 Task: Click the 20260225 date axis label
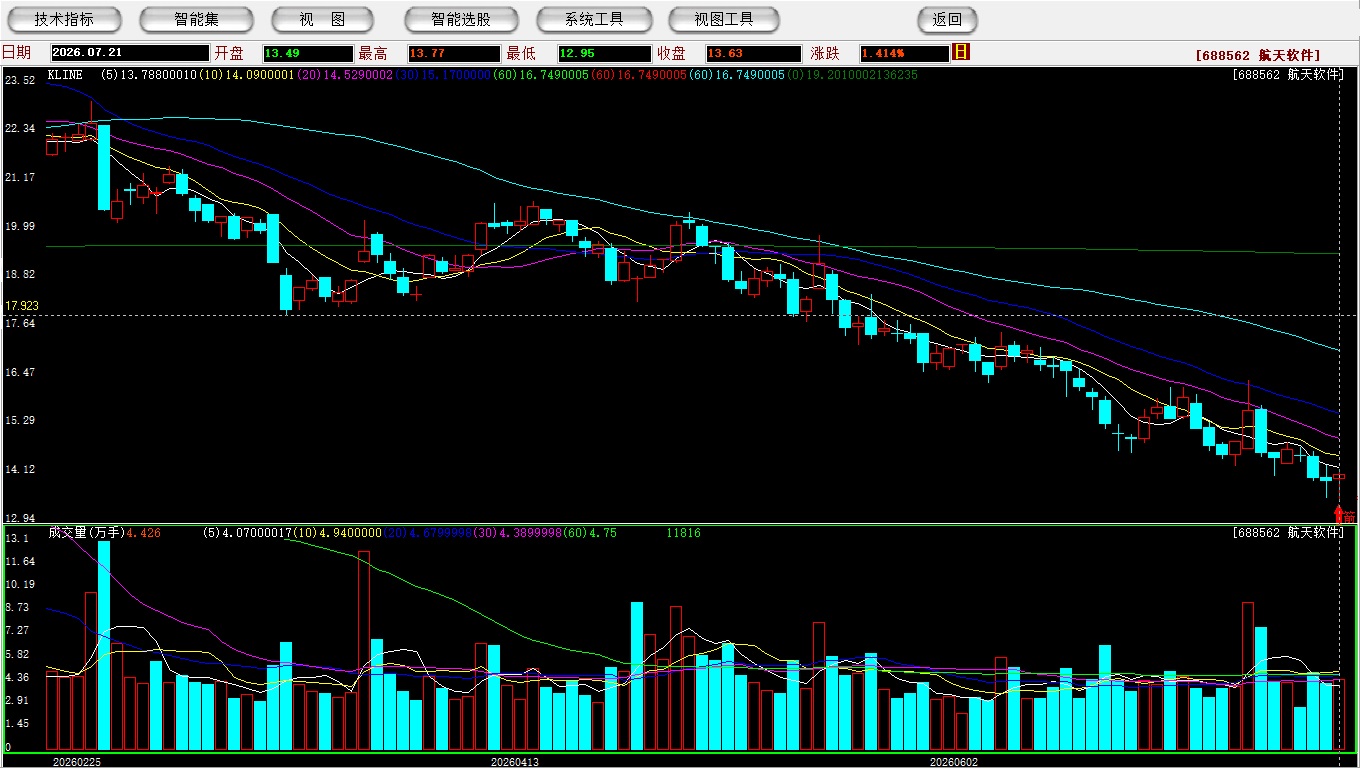point(77,762)
